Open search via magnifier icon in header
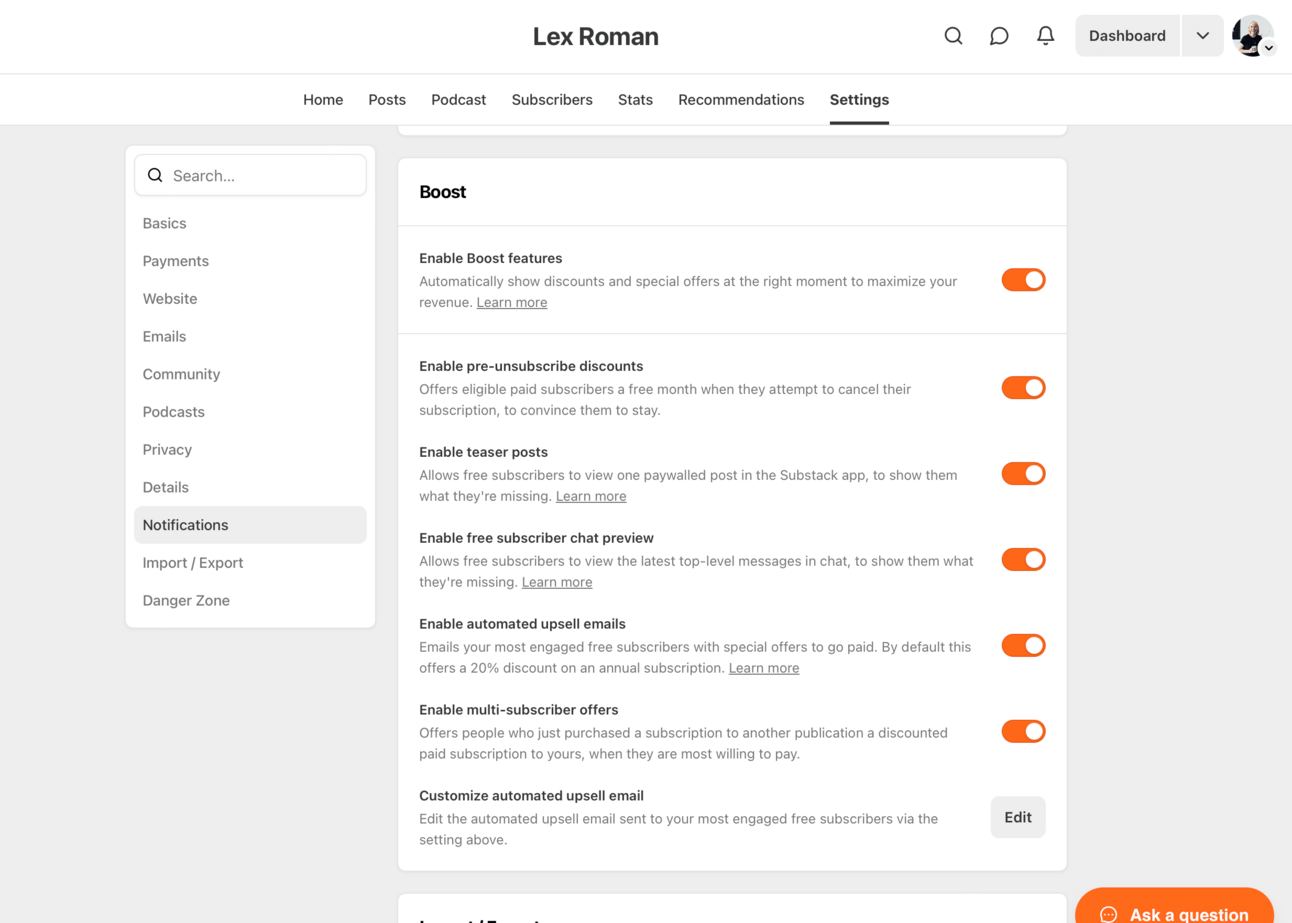The width and height of the screenshot is (1292, 923). click(x=953, y=36)
